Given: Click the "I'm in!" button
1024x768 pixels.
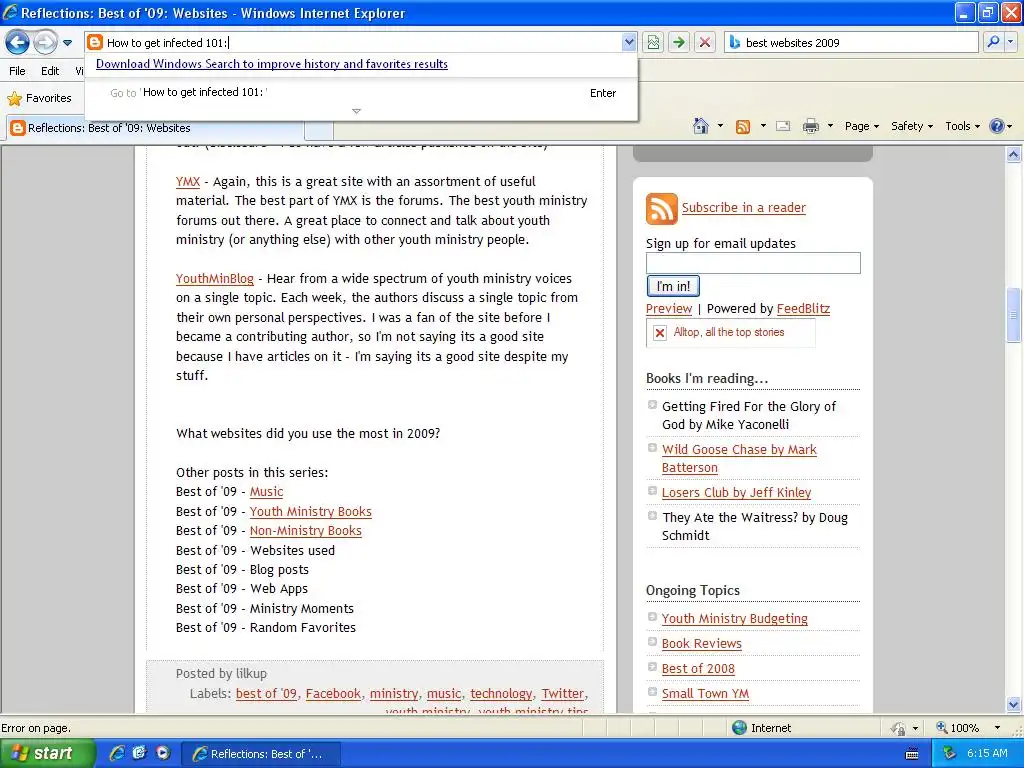Looking at the screenshot, I should coord(673,286).
